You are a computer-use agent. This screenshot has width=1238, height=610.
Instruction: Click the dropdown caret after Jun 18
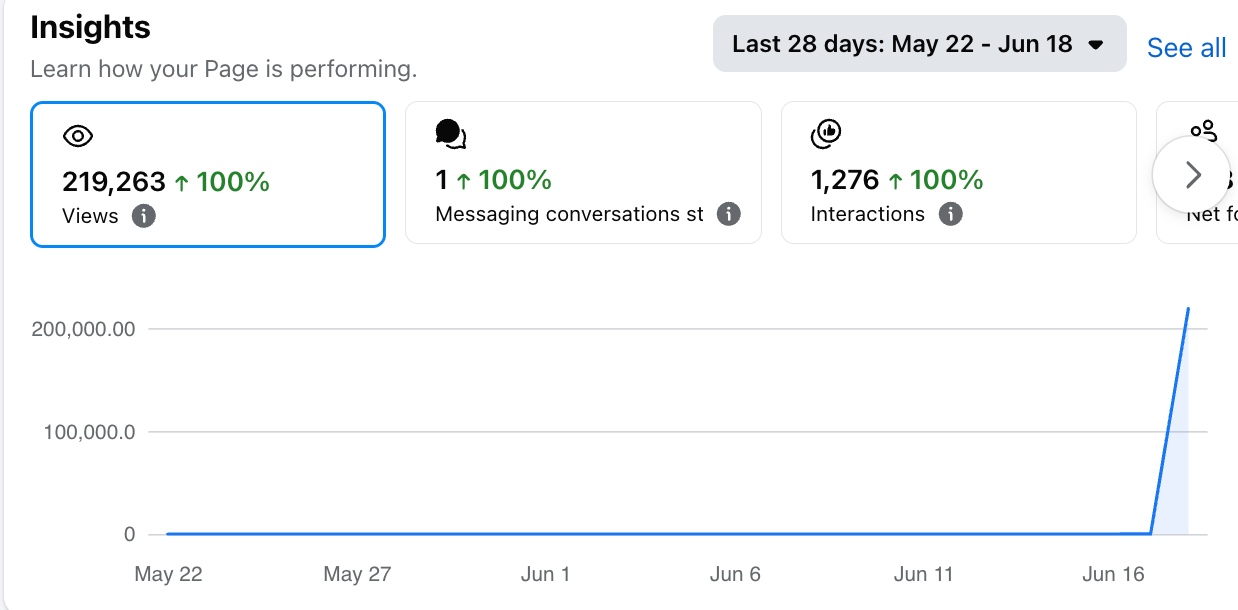pos(1095,45)
